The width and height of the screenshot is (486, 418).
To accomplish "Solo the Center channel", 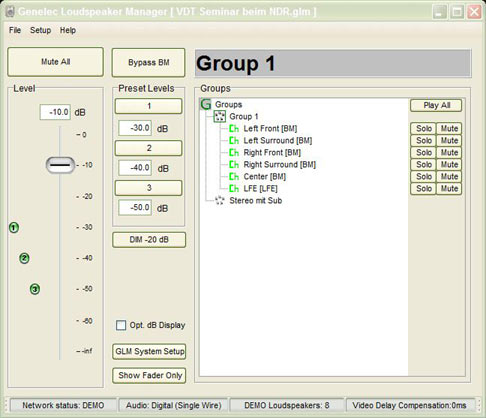I will coord(423,176).
